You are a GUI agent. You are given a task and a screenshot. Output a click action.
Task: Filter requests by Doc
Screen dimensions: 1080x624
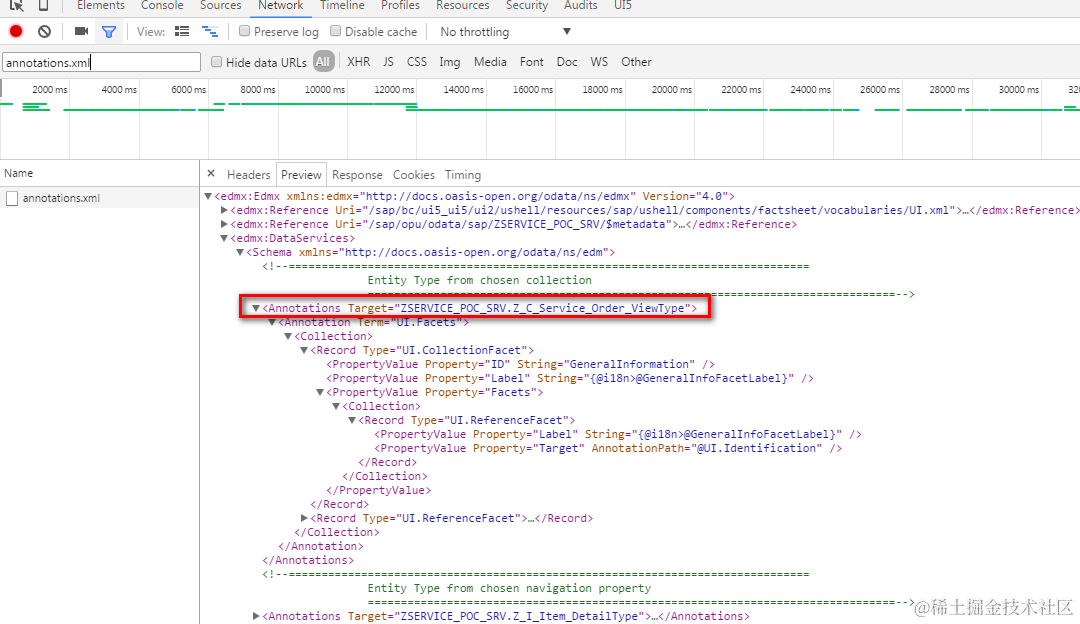567,62
